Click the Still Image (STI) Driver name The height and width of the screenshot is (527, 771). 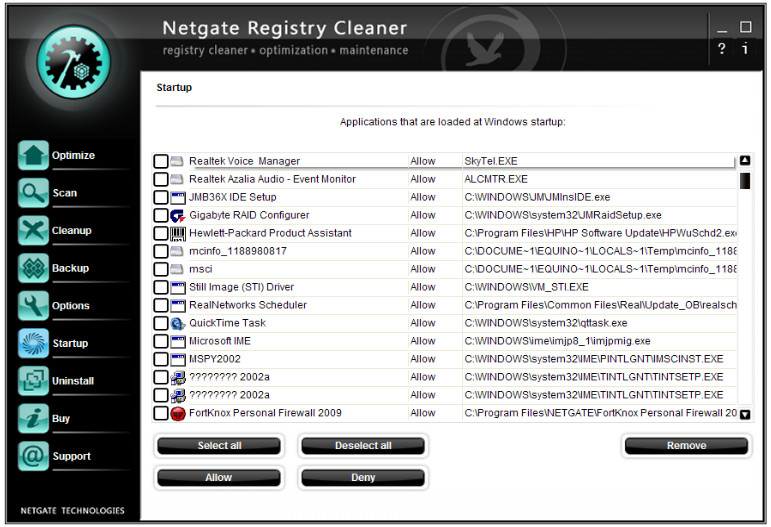pyautogui.click(x=241, y=287)
